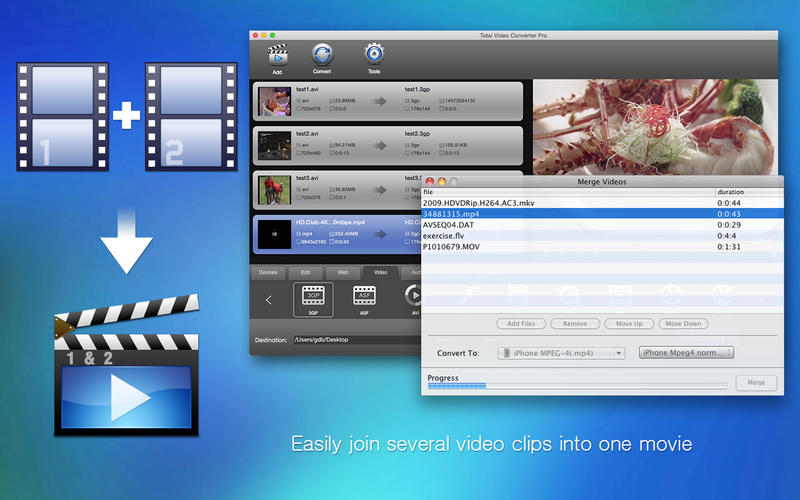Start conversion with the Convert icon
Image resolution: width=800 pixels, height=500 pixels.
click(x=322, y=54)
